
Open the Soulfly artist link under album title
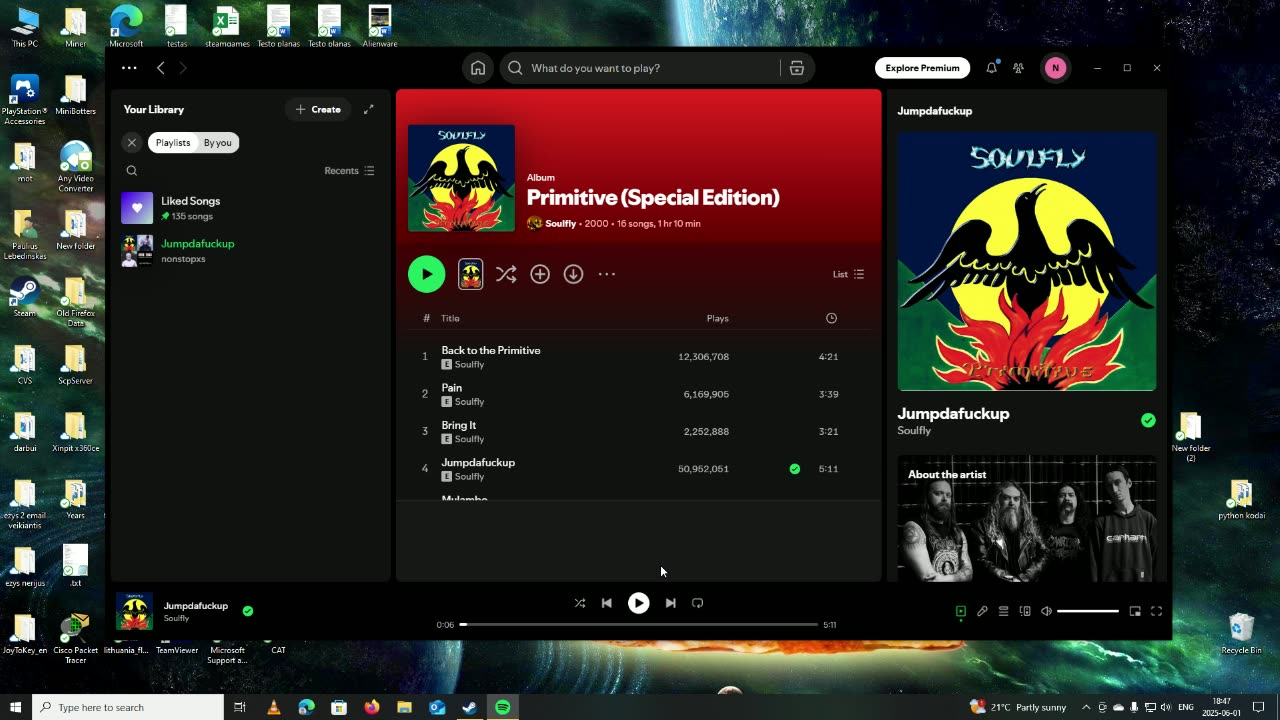pyautogui.click(x=560, y=224)
